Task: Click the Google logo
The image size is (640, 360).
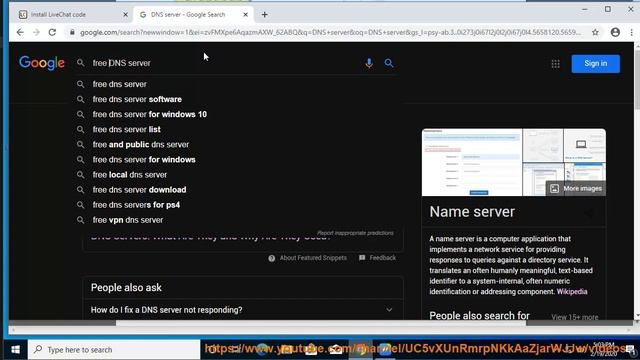Action: click(42, 63)
